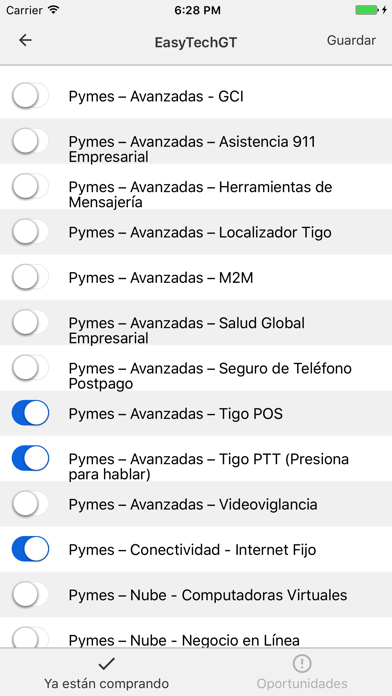This screenshot has height=696, width=392.
Task: Open the Ya están comprando tab
Action: tap(107, 672)
